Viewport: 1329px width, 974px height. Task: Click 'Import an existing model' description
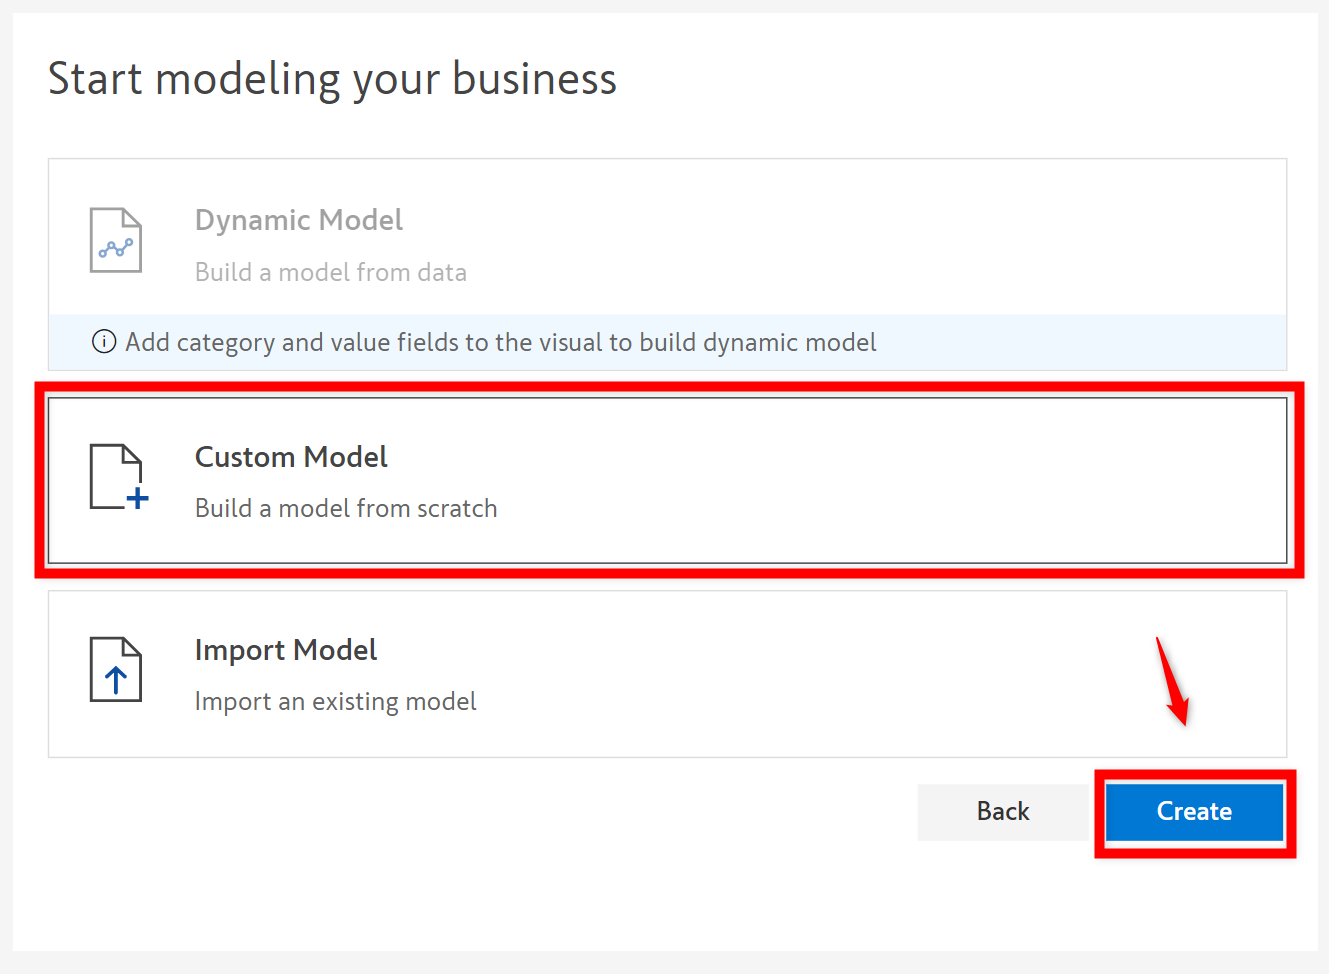pos(335,701)
